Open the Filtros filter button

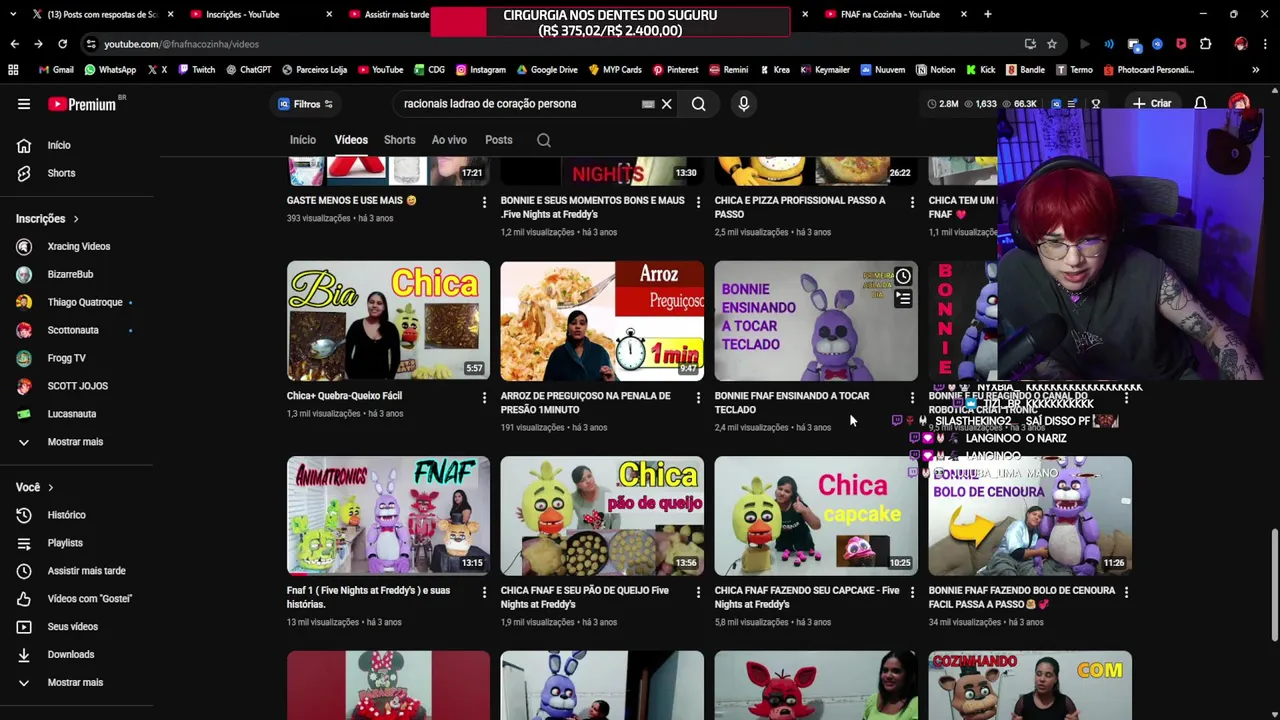(305, 104)
